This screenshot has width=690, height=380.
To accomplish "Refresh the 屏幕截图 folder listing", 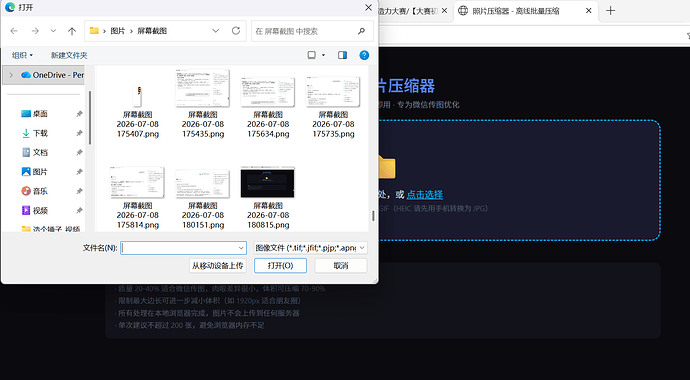I will point(236,31).
